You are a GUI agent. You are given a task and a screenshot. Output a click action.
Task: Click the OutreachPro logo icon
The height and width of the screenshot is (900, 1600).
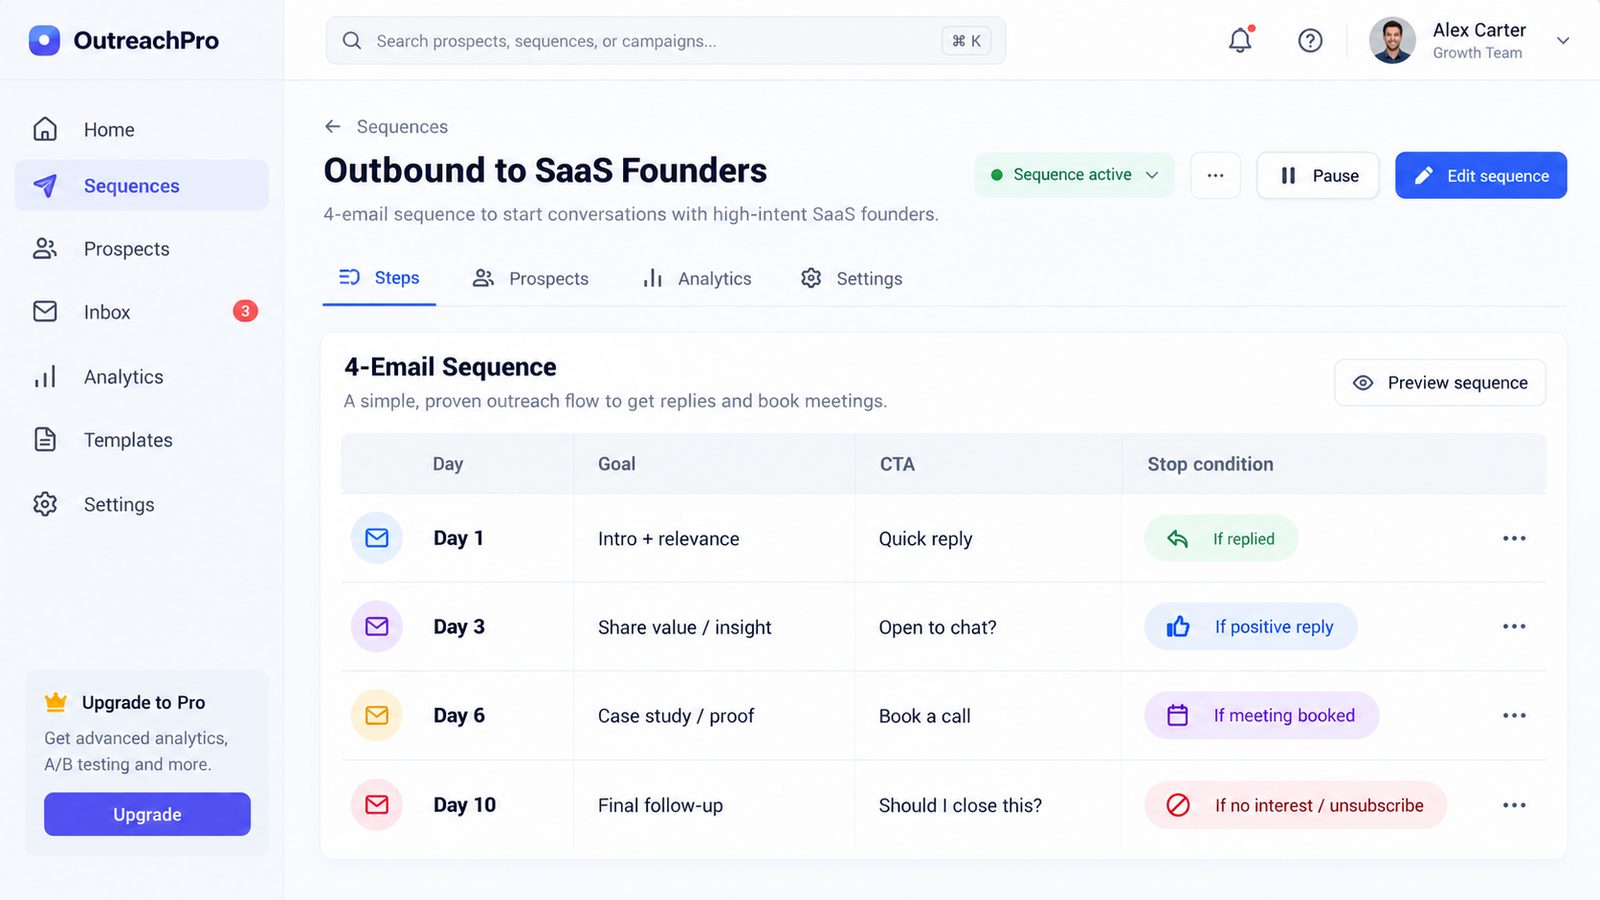click(x=44, y=40)
